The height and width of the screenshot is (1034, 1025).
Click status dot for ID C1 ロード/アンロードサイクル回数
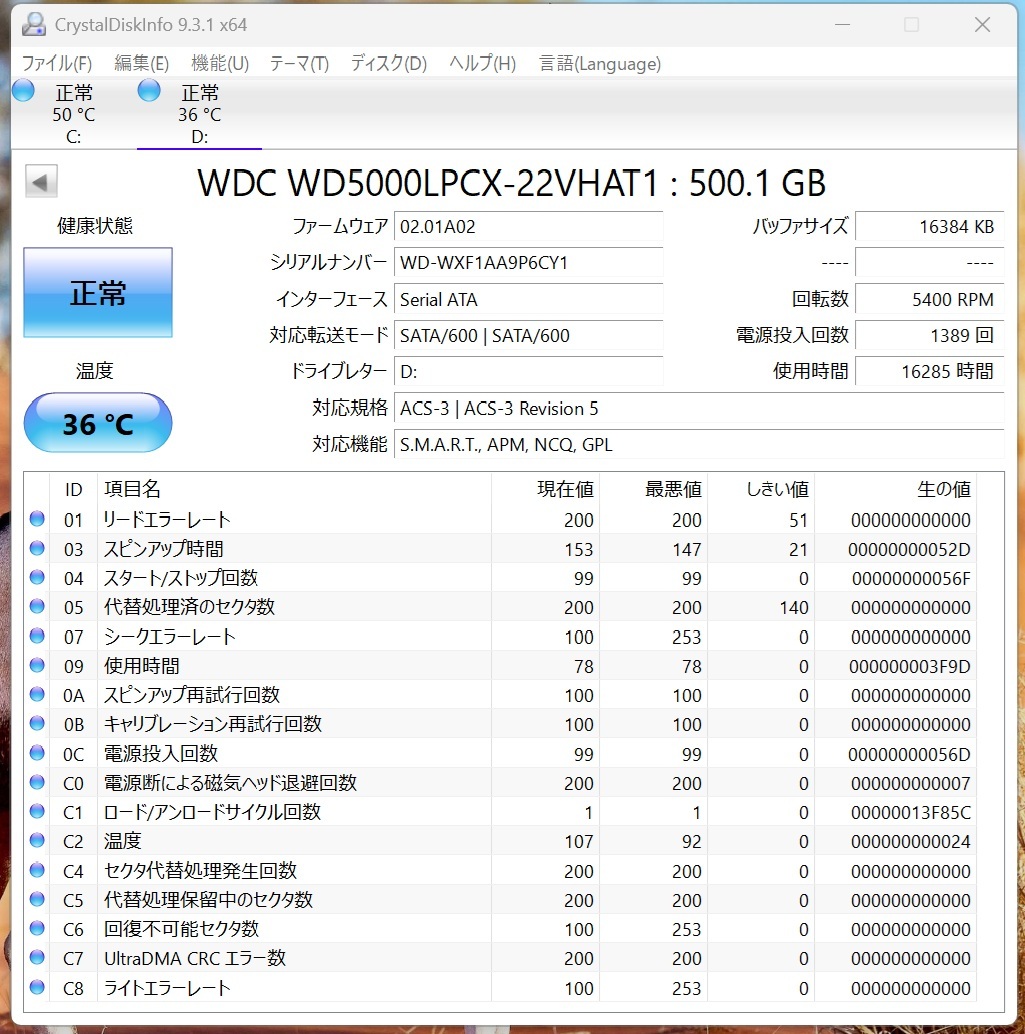(x=37, y=811)
